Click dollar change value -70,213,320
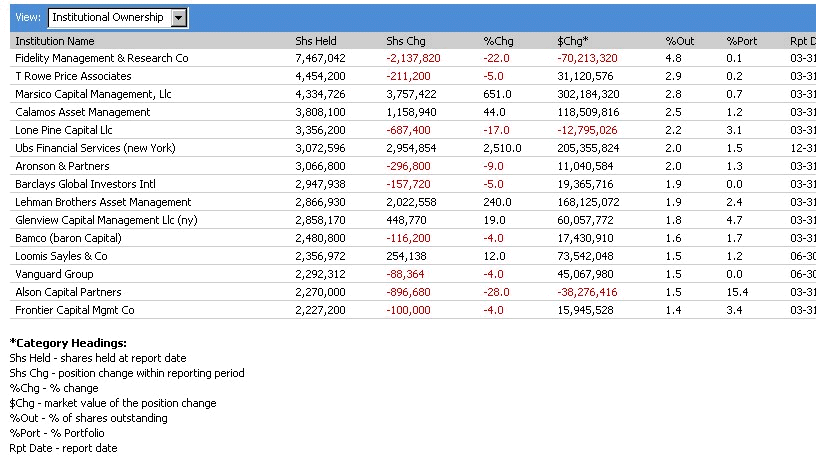This screenshot has height=458, width=816. [x=587, y=58]
